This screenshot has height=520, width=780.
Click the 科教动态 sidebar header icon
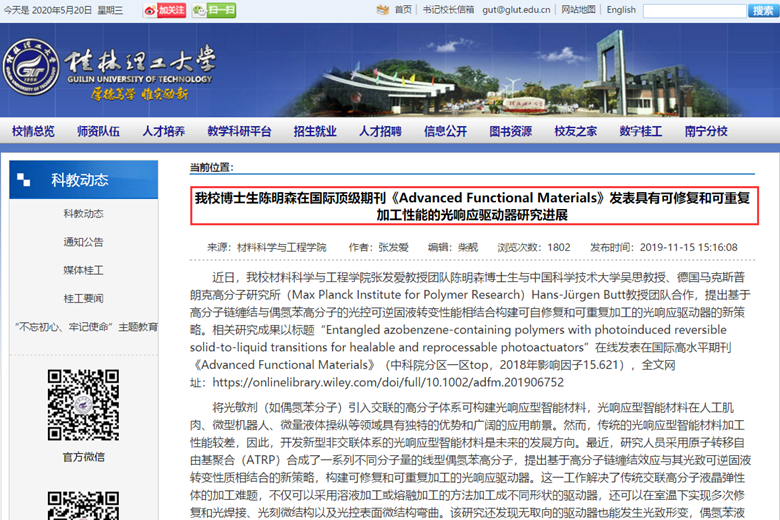pos(31,180)
